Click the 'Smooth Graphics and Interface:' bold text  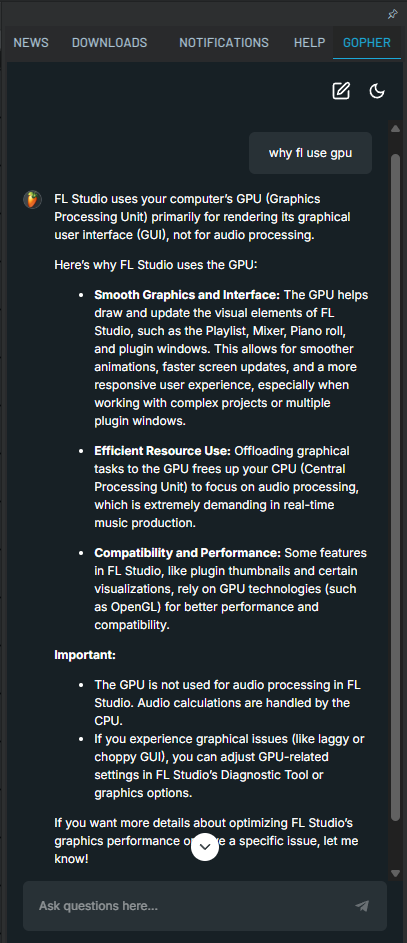(x=187, y=295)
